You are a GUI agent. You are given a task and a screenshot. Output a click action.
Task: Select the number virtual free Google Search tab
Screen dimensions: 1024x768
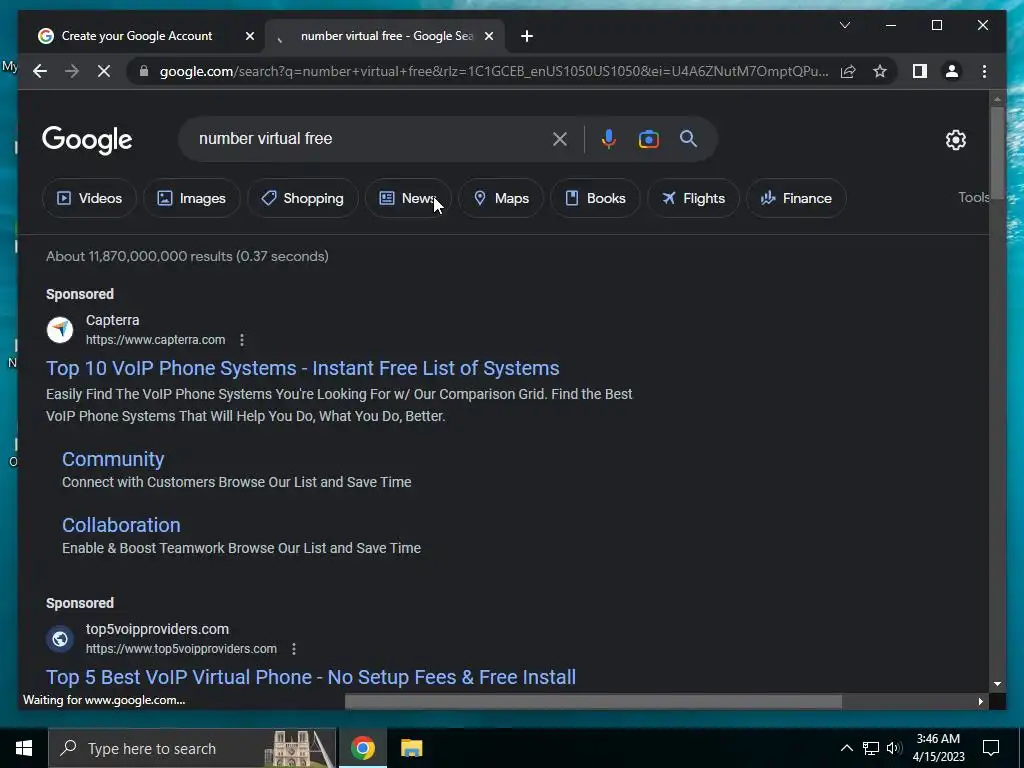pyautogui.click(x=385, y=36)
